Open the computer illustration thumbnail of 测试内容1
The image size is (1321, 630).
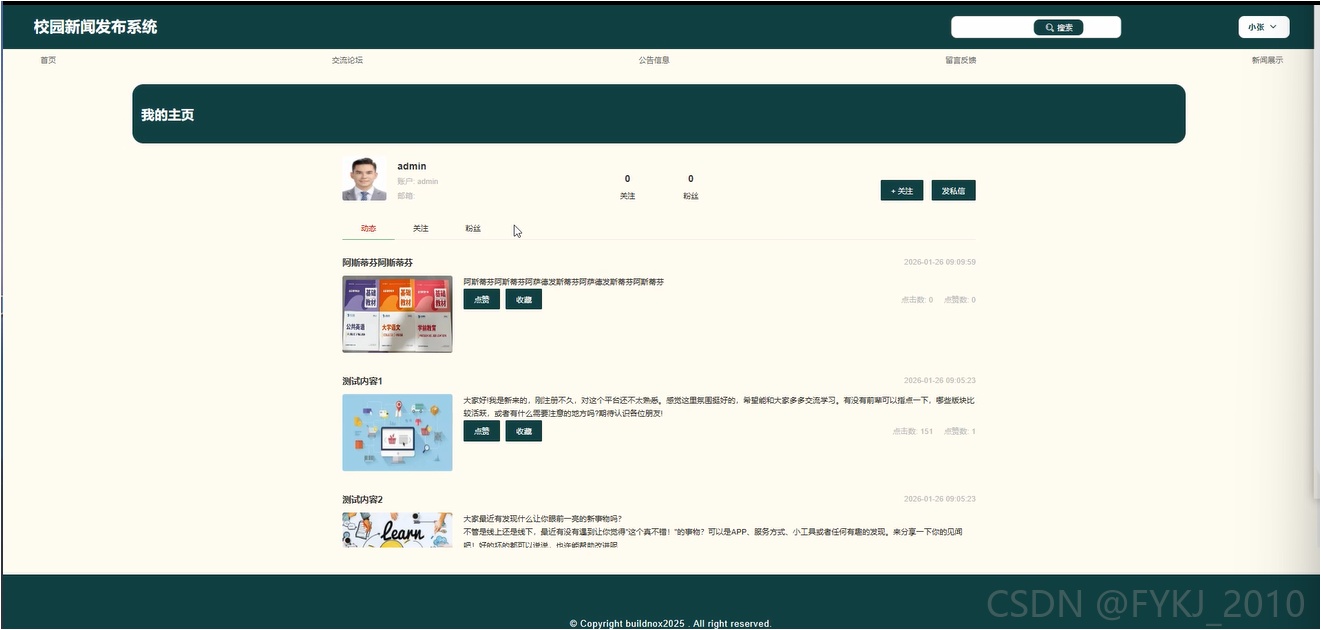click(x=397, y=432)
